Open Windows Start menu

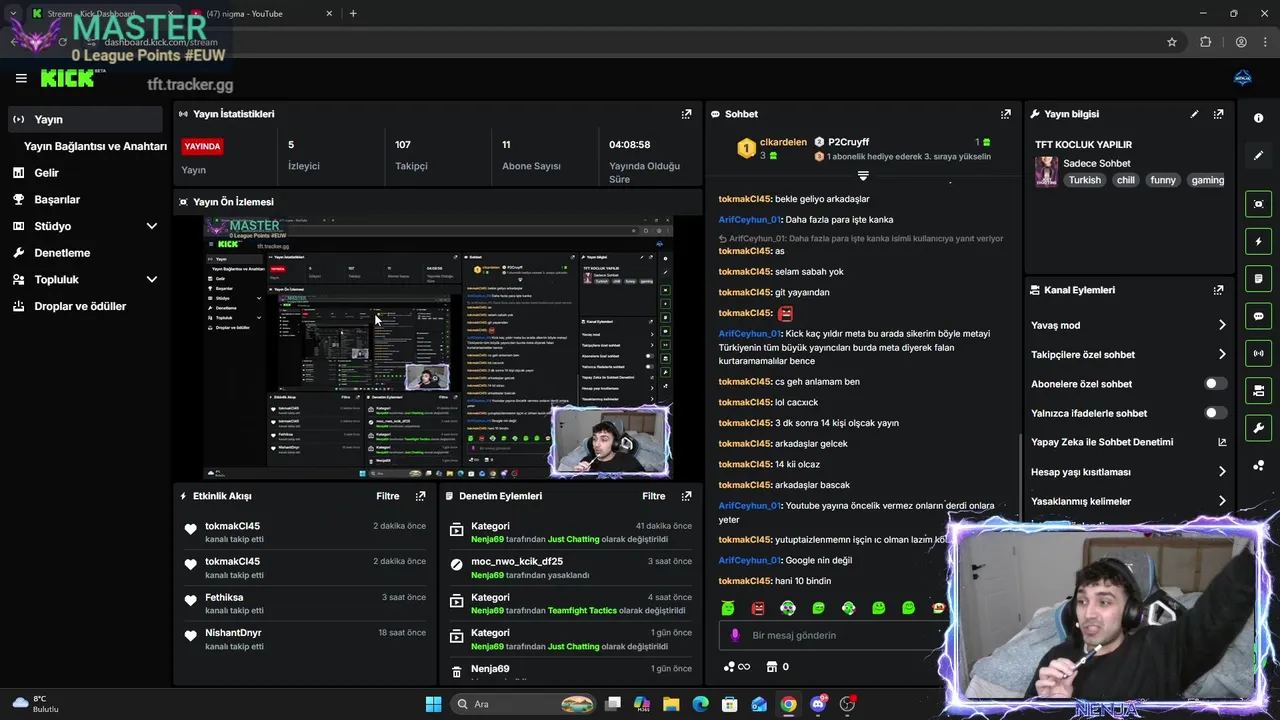point(433,704)
